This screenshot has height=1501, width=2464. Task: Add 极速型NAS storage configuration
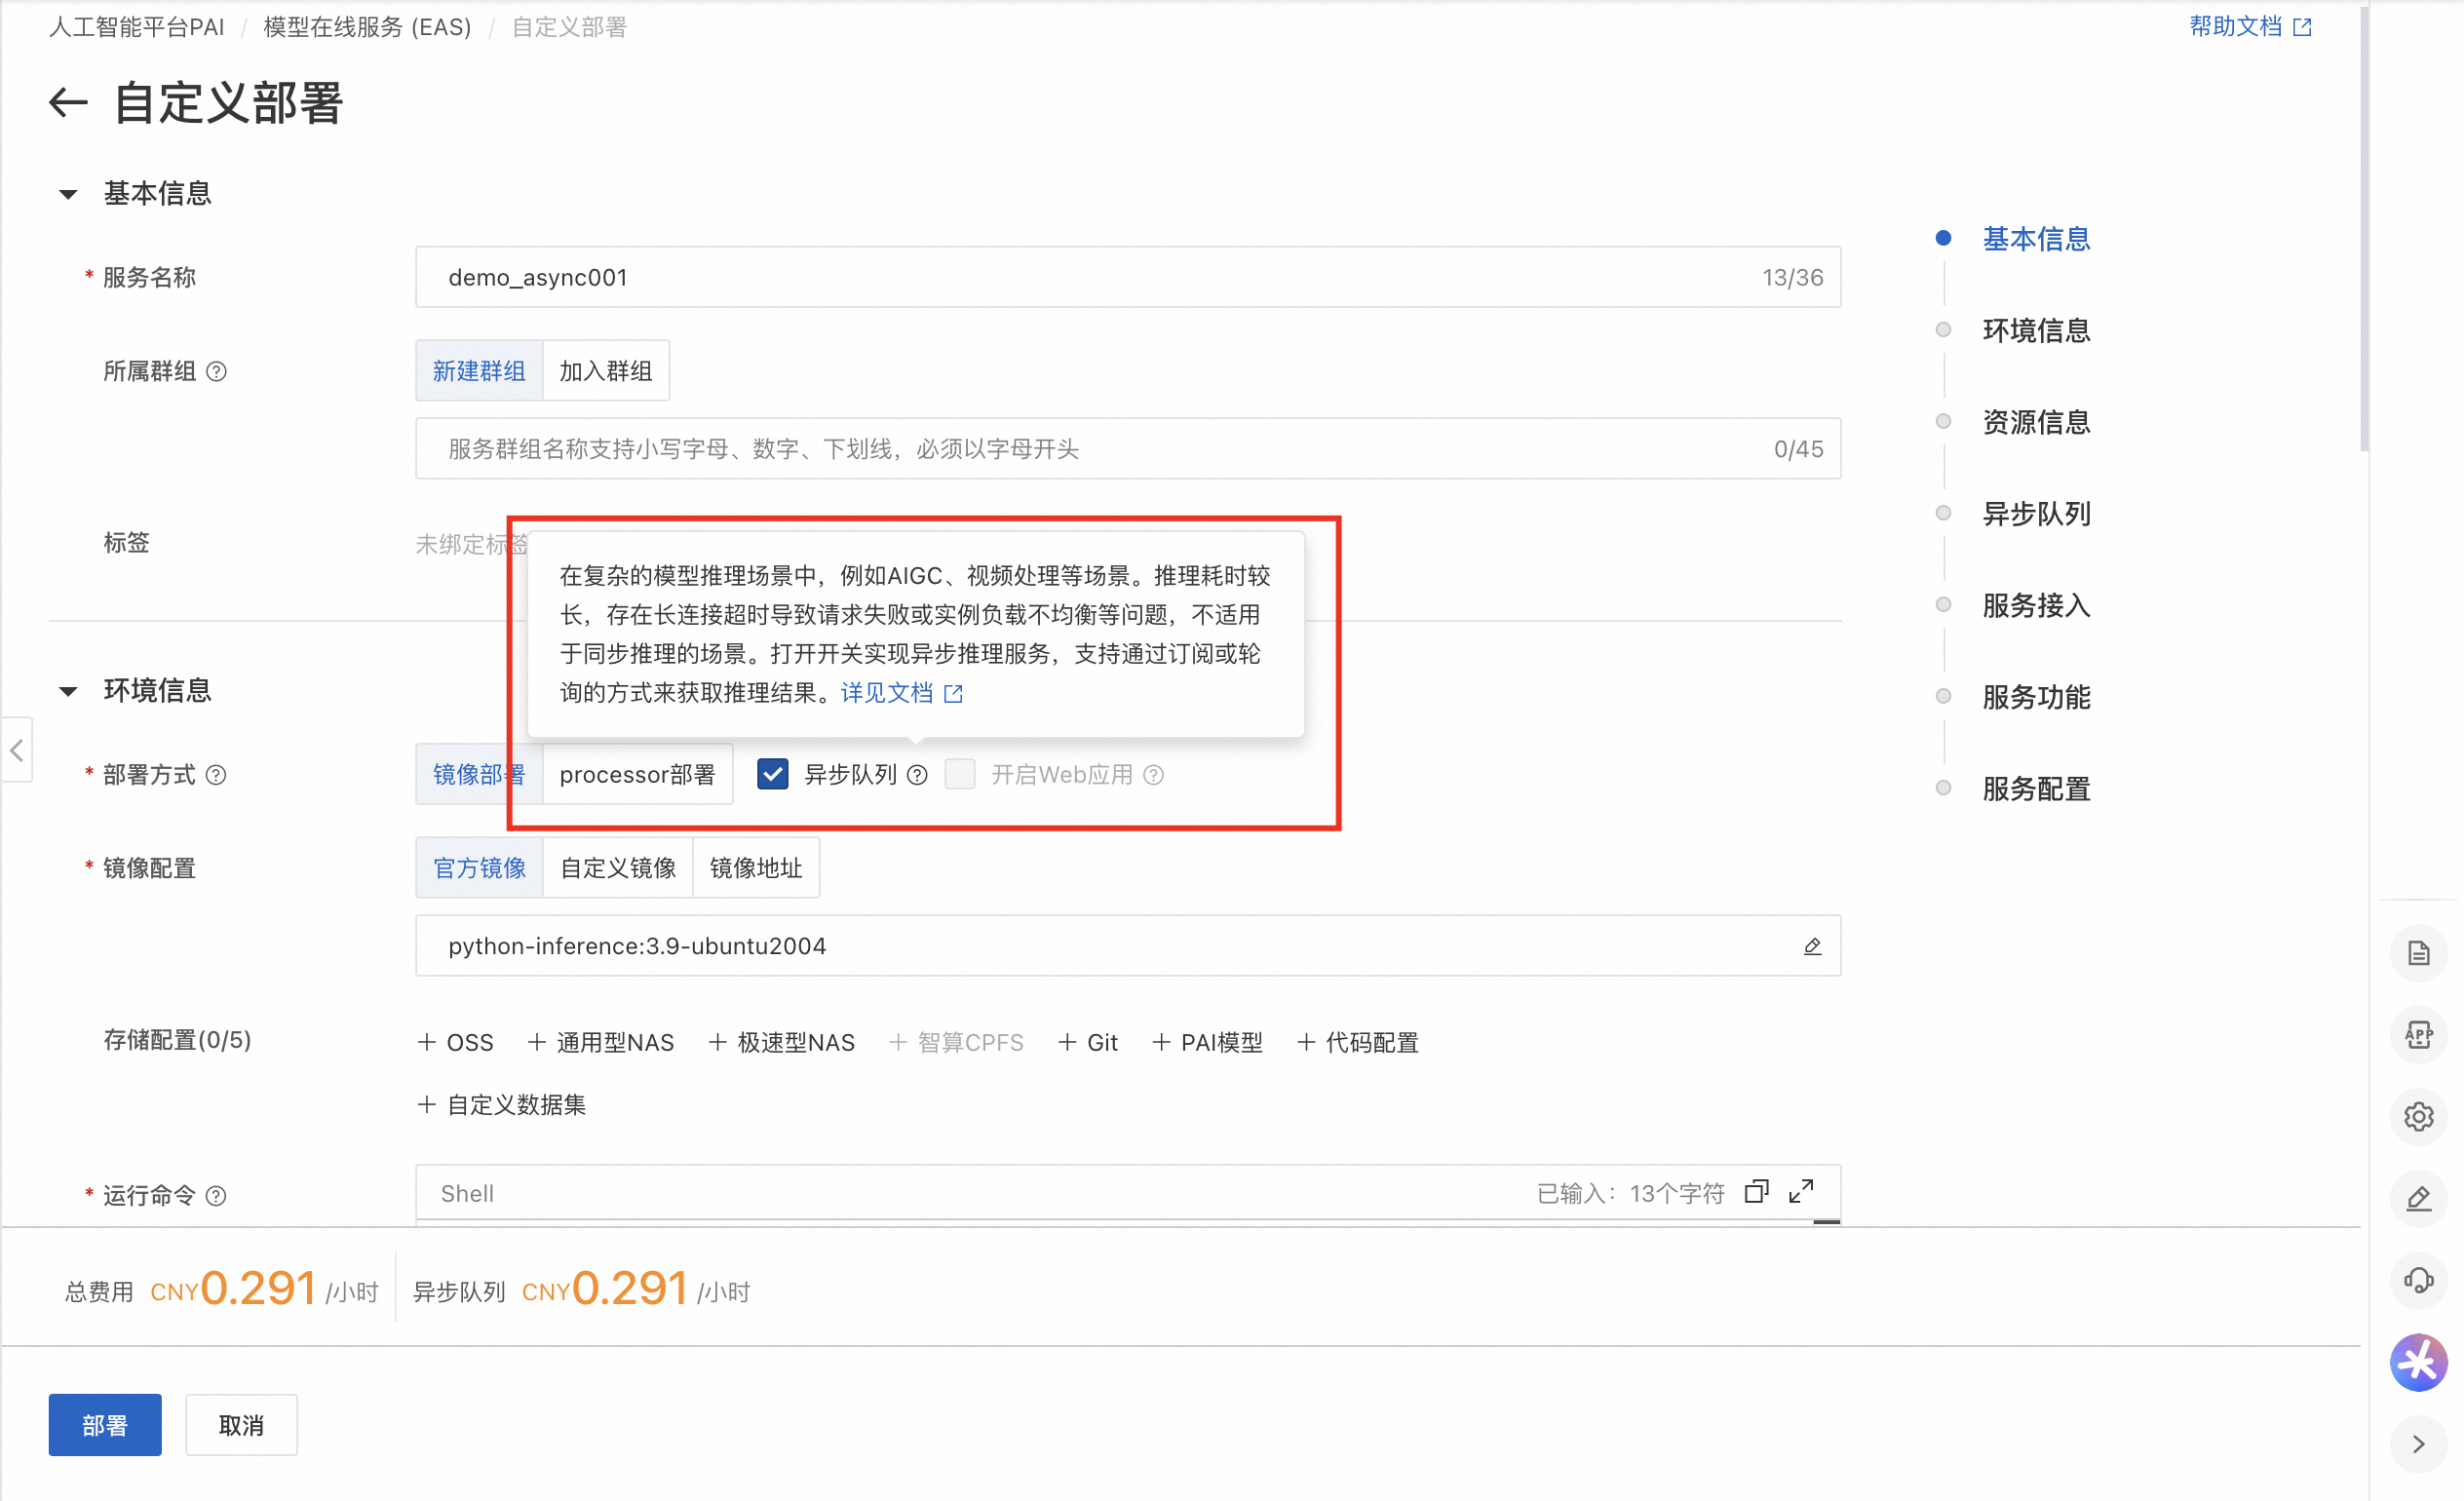pos(782,1043)
